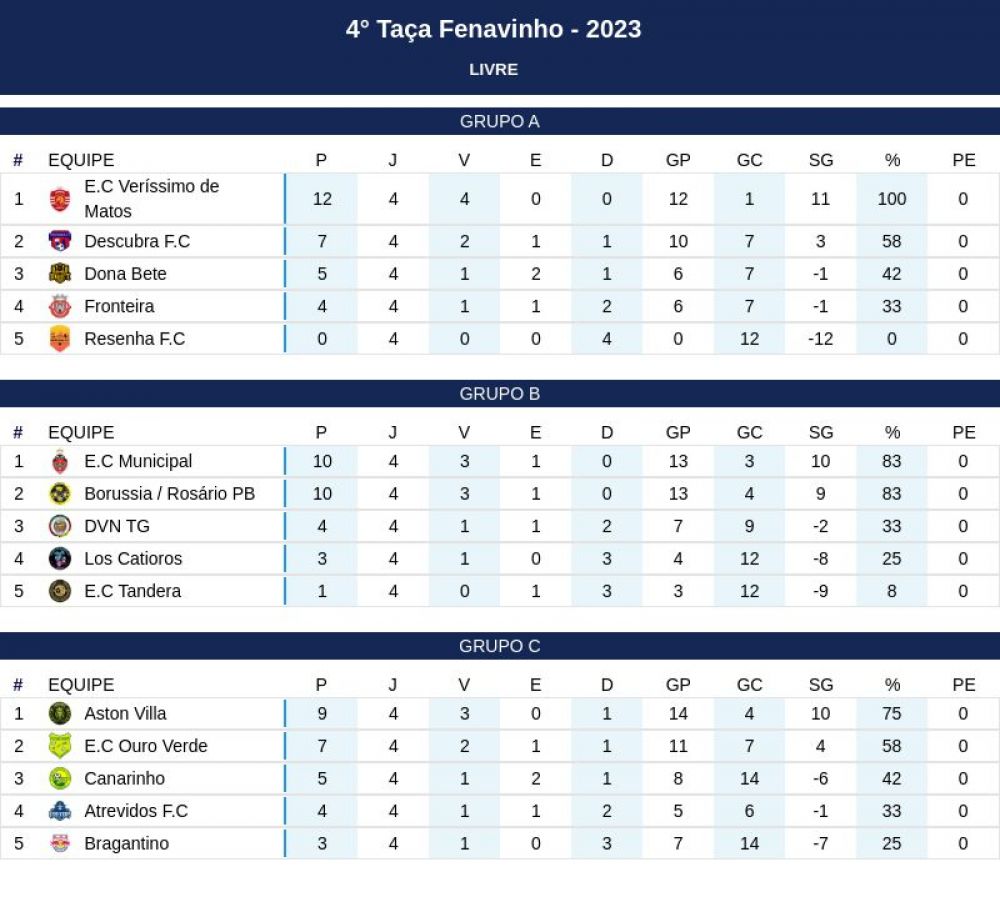This screenshot has height=902, width=1000.
Task: Click the 4º Taça Fenavinho - 2023 title
Action: [494, 29]
